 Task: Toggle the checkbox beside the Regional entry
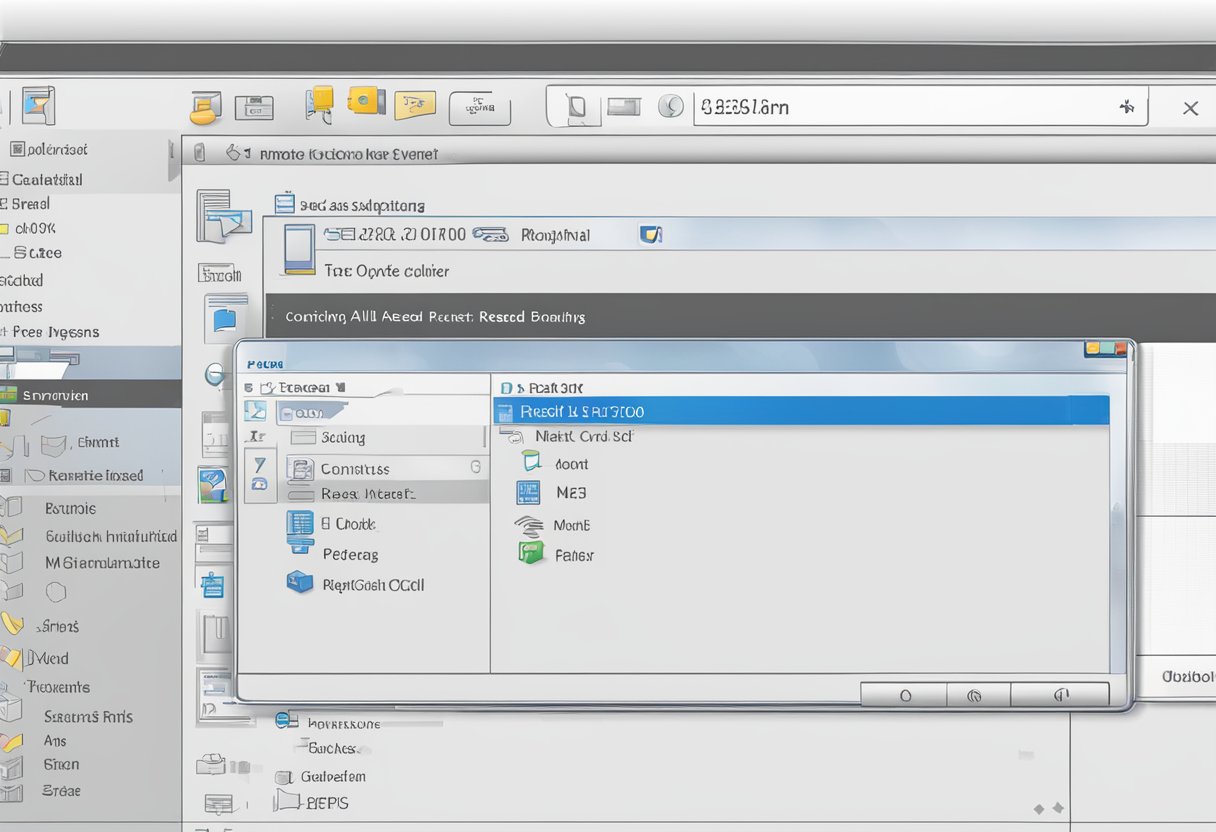pyautogui.click(x=651, y=234)
